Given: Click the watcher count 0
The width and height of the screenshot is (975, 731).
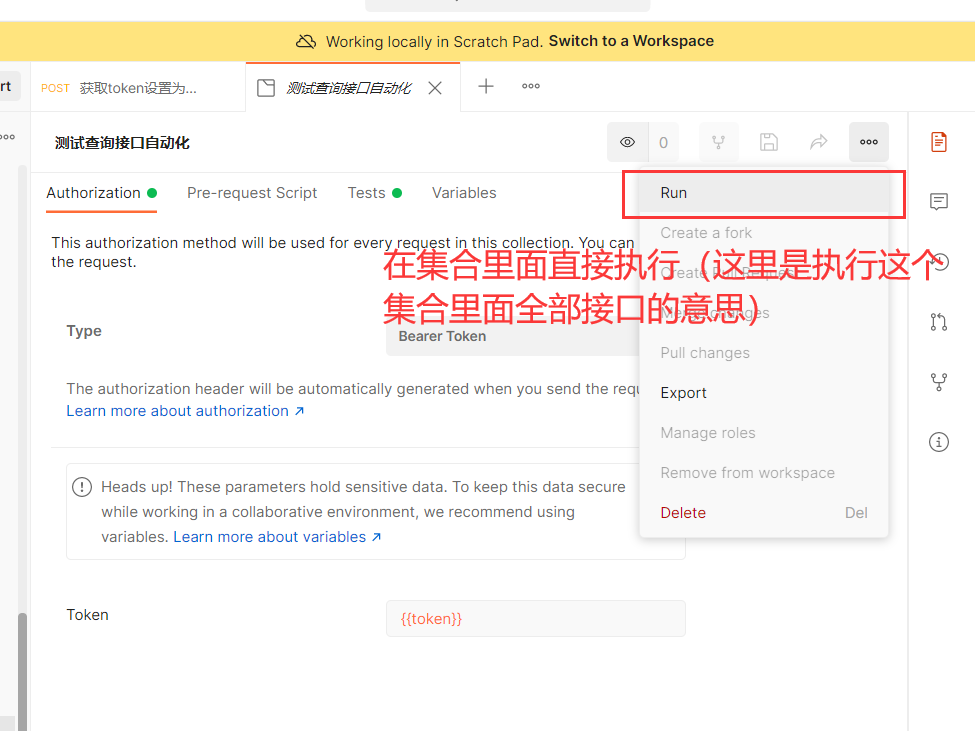Looking at the screenshot, I should (x=663, y=143).
